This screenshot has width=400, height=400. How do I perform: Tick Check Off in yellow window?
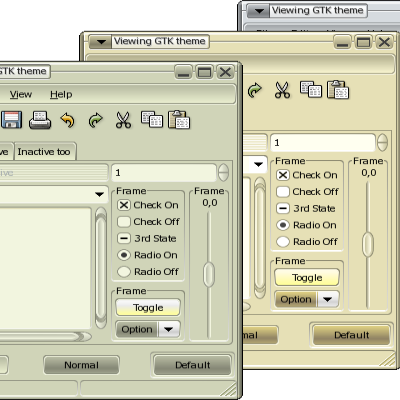click(x=283, y=192)
